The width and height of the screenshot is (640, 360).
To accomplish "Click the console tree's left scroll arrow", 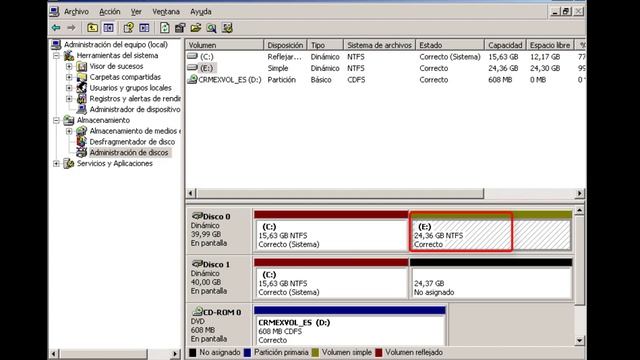I will tap(53, 353).
